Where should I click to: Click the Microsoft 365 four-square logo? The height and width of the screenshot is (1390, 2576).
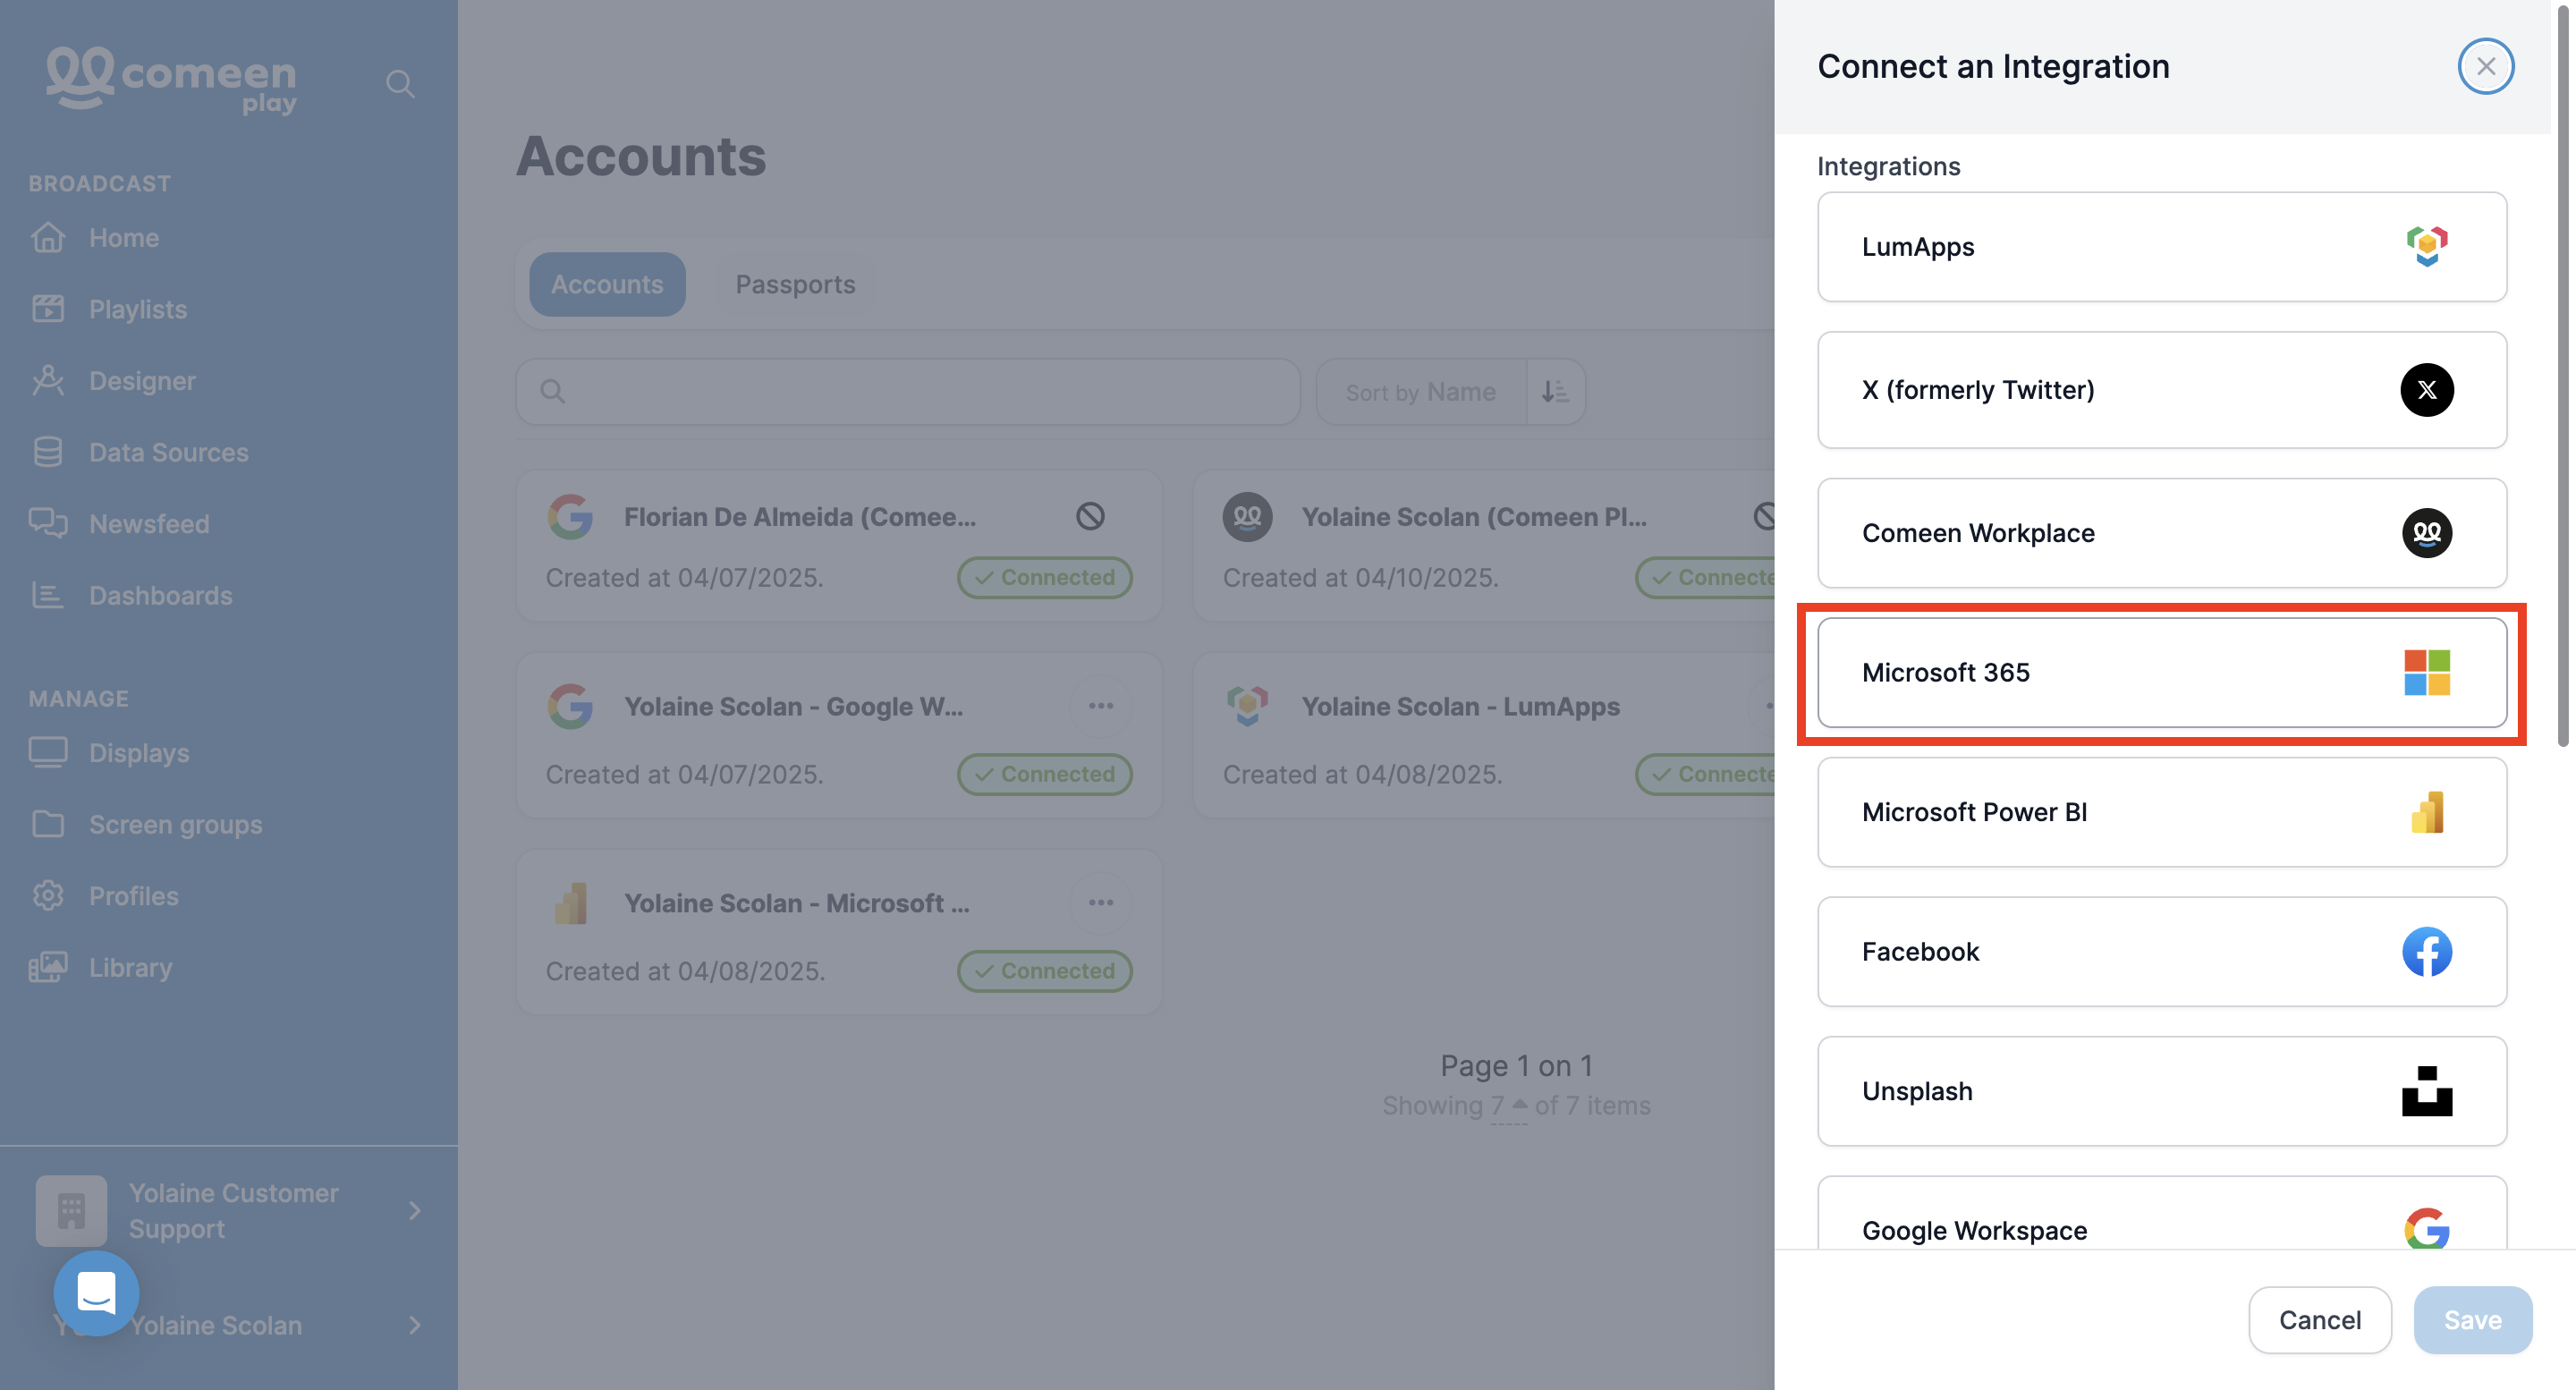point(2426,672)
